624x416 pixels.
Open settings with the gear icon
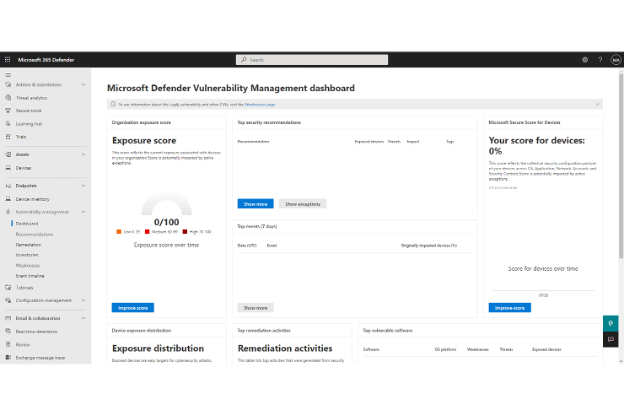[x=585, y=60]
